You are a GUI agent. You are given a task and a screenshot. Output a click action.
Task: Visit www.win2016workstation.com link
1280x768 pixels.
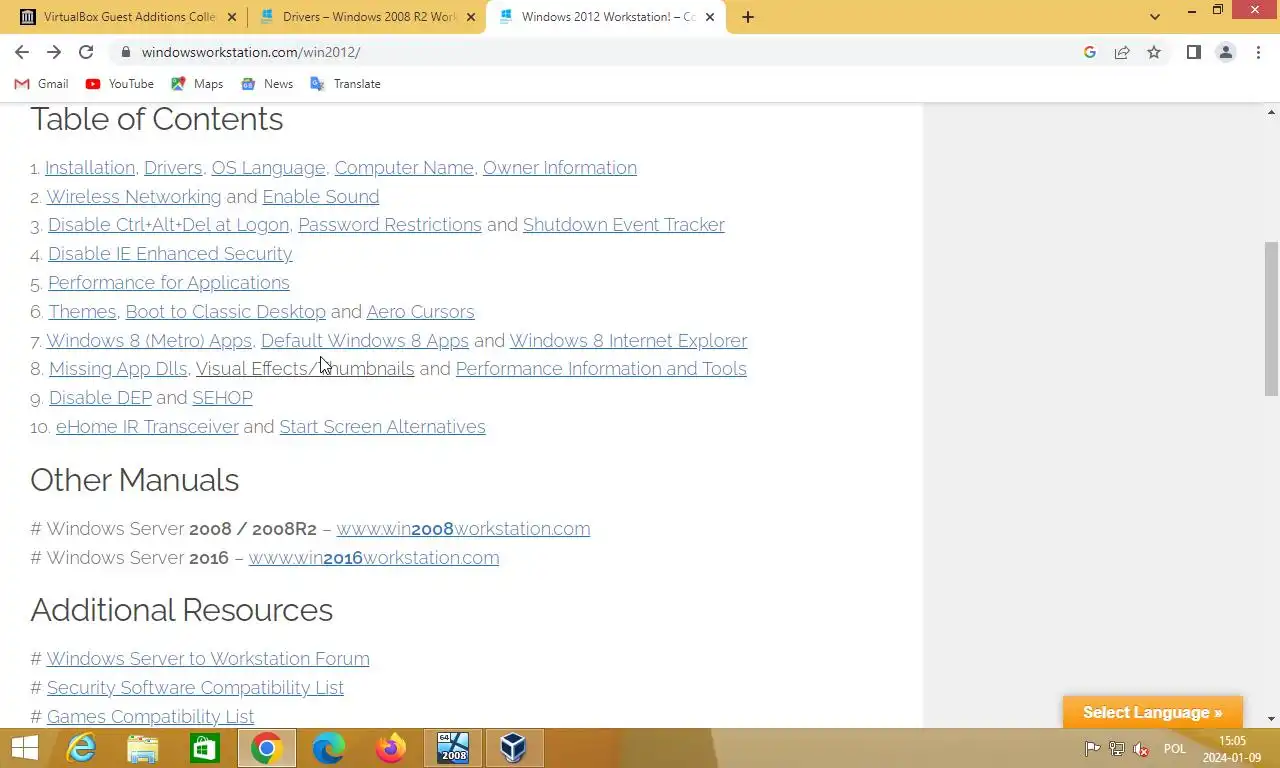click(374, 558)
